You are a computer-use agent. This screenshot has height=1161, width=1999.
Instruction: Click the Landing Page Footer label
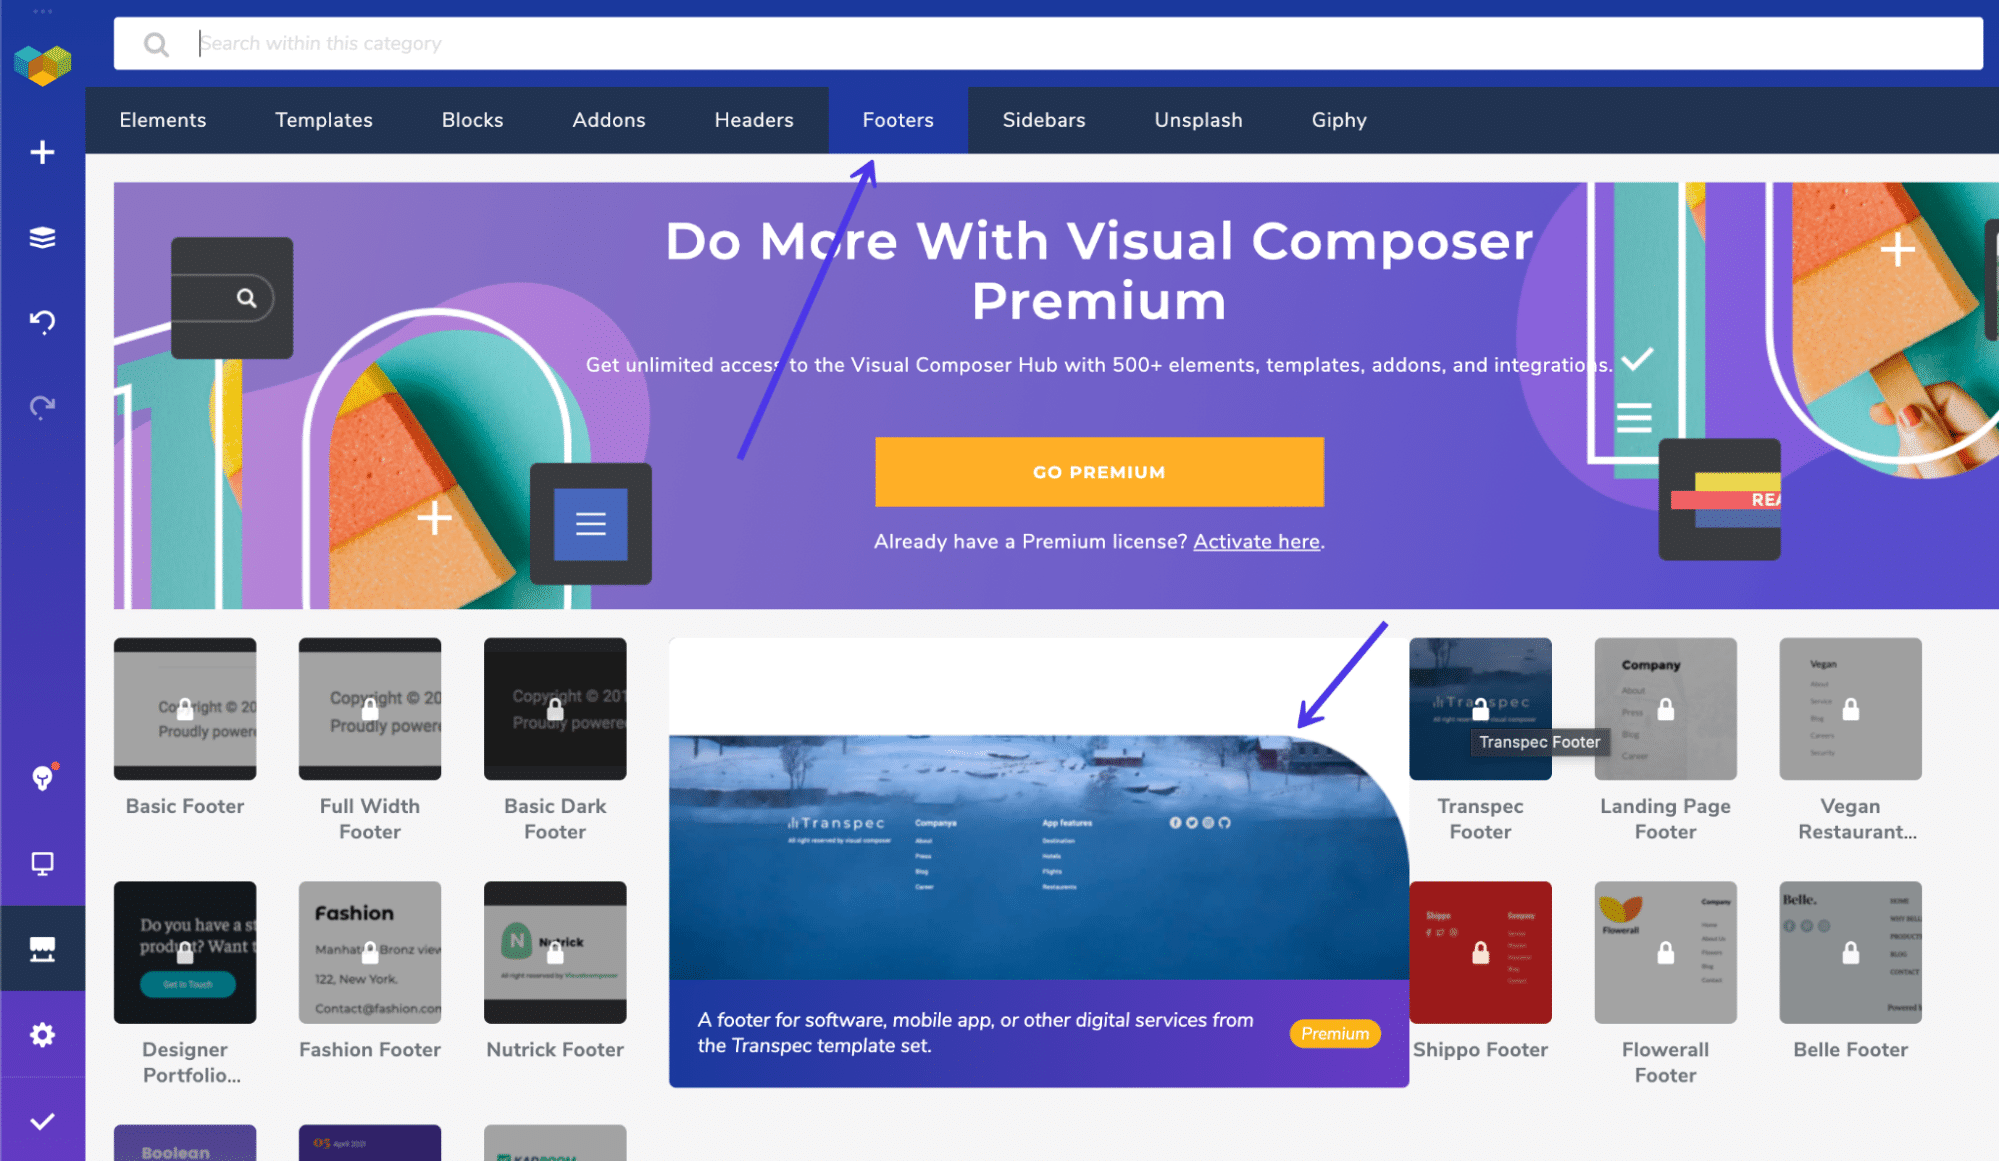[x=1666, y=819]
